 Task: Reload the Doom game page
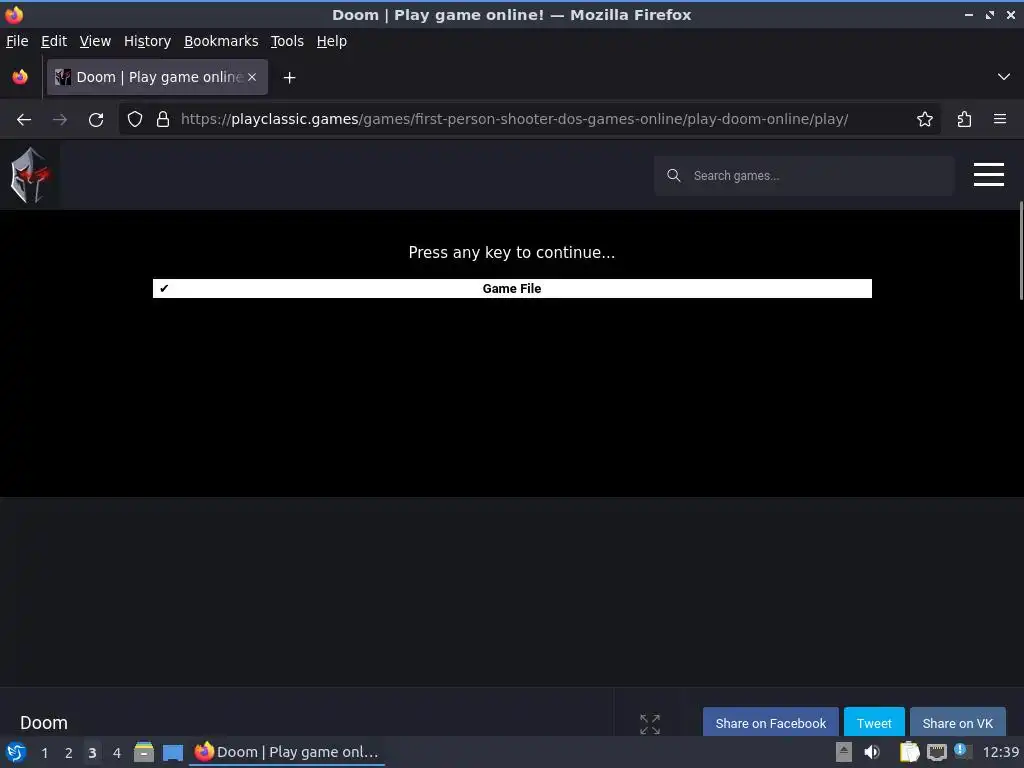[96, 120]
